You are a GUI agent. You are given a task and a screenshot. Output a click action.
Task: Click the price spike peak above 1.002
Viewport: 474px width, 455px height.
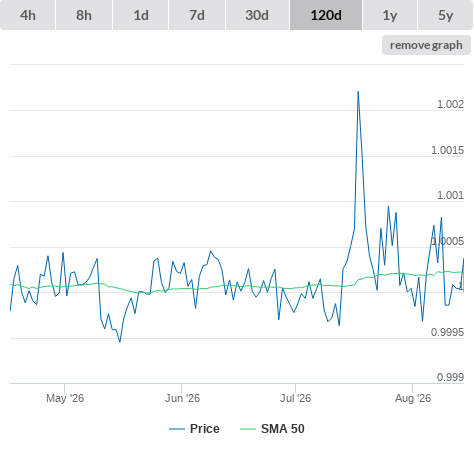coord(358,92)
